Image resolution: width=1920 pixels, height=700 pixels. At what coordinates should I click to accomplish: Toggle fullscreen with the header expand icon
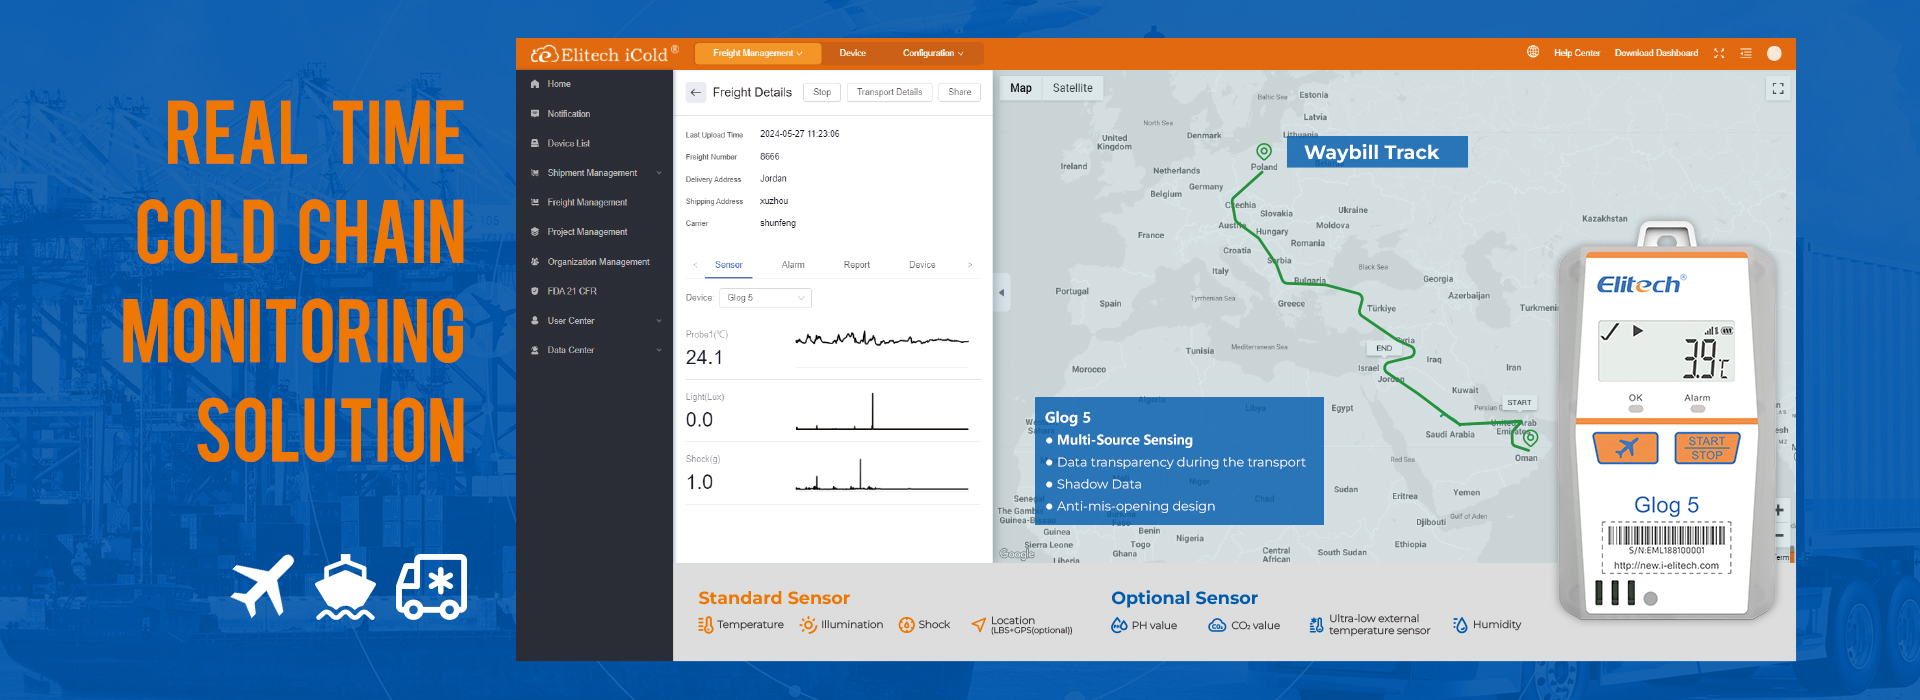pyautogui.click(x=1719, y=53)
